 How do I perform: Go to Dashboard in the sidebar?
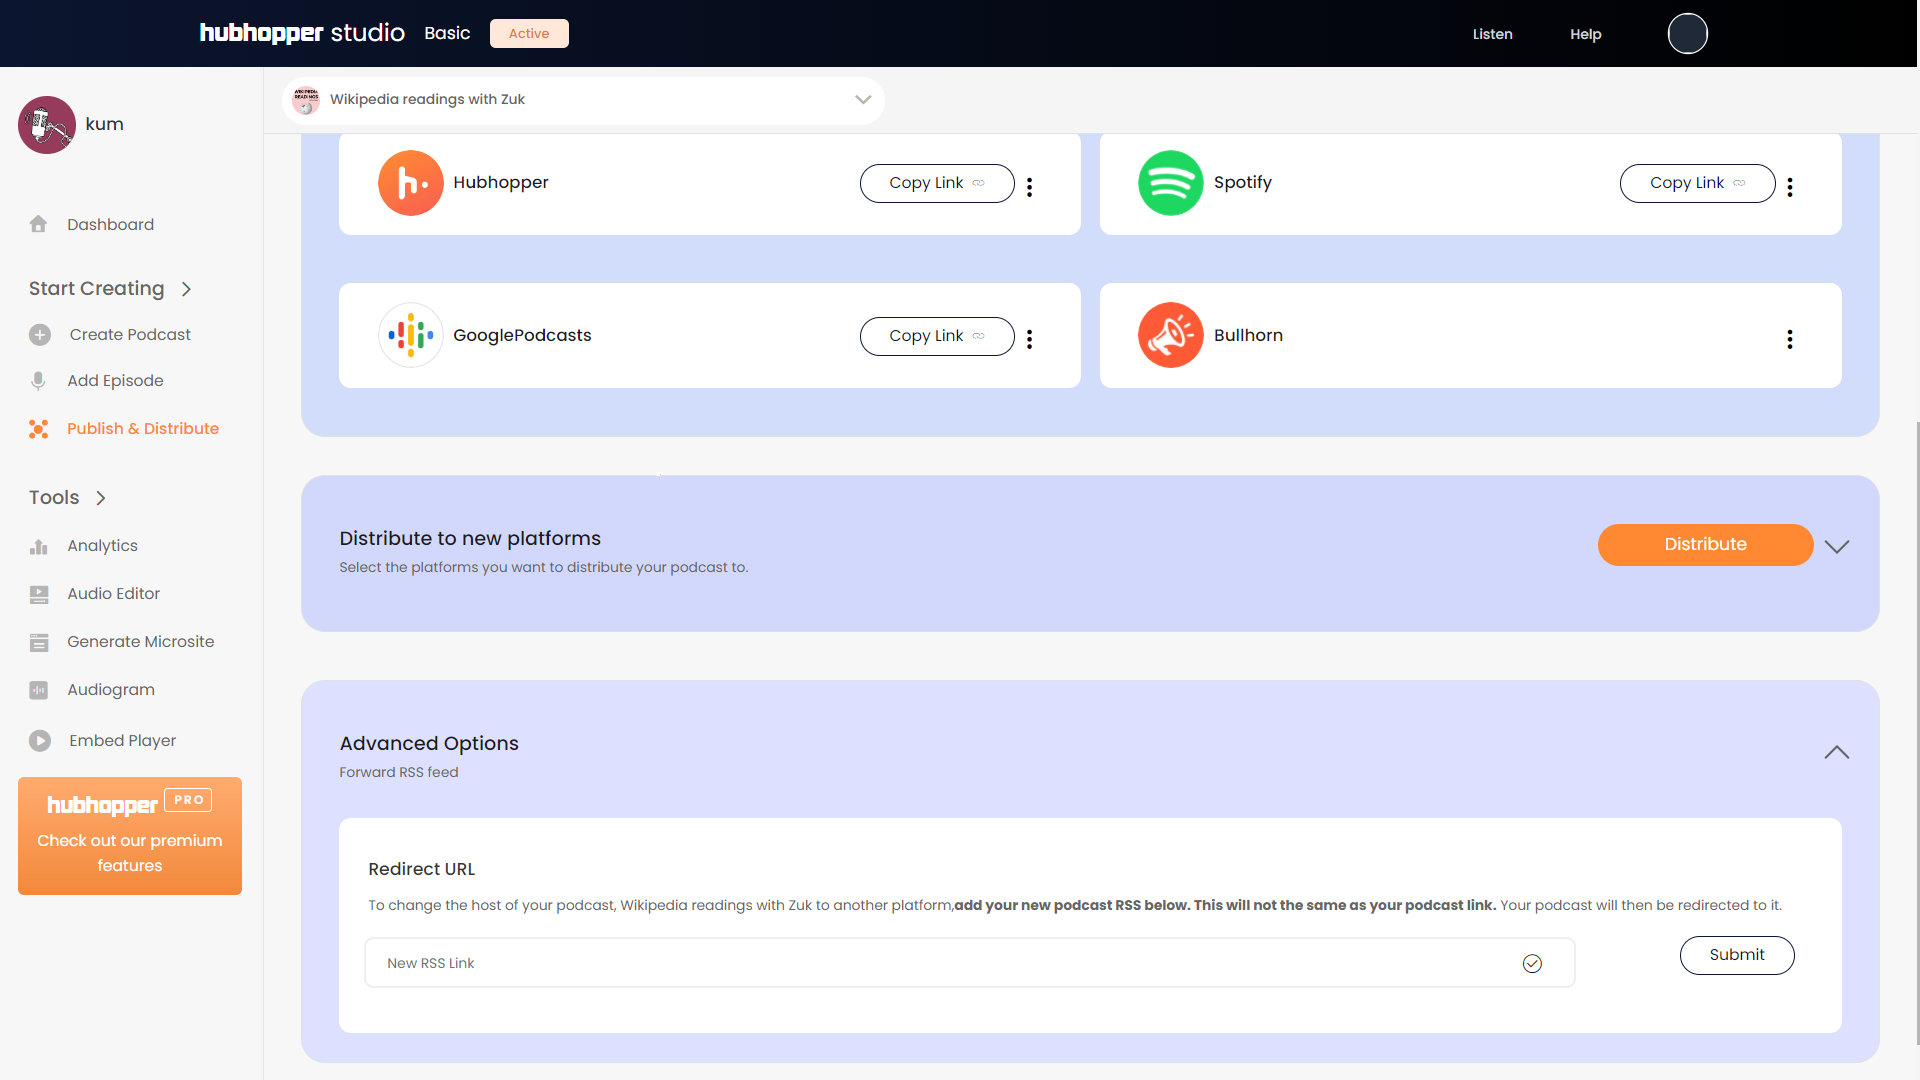(x=110, y=225)
